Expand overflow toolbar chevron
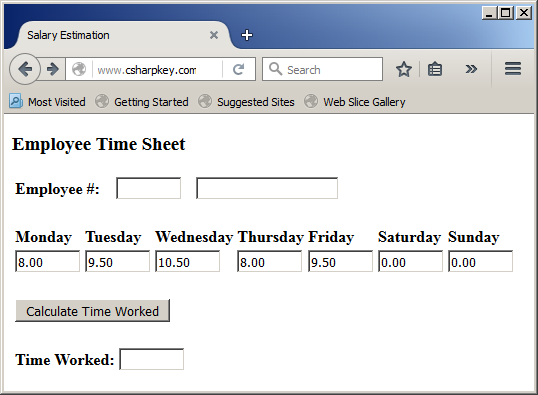Image resolution: width=538 pixels, height=395 pixels. point(471,69)
